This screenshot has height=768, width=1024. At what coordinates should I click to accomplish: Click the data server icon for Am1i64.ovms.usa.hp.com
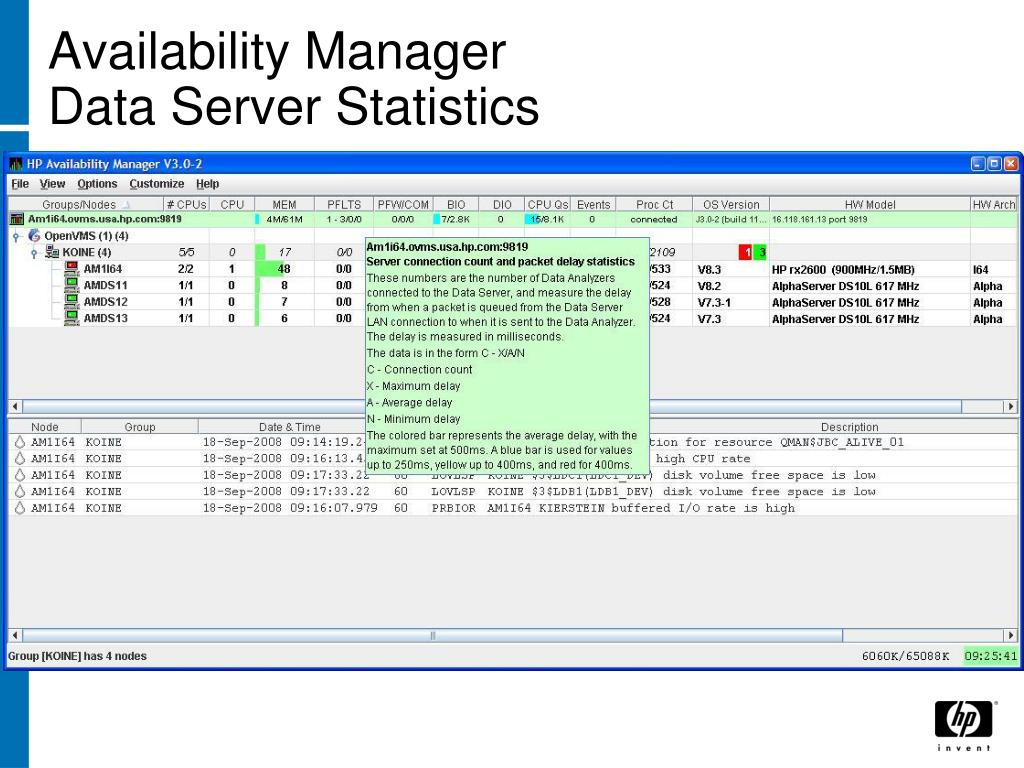click(x=17, y=219)
